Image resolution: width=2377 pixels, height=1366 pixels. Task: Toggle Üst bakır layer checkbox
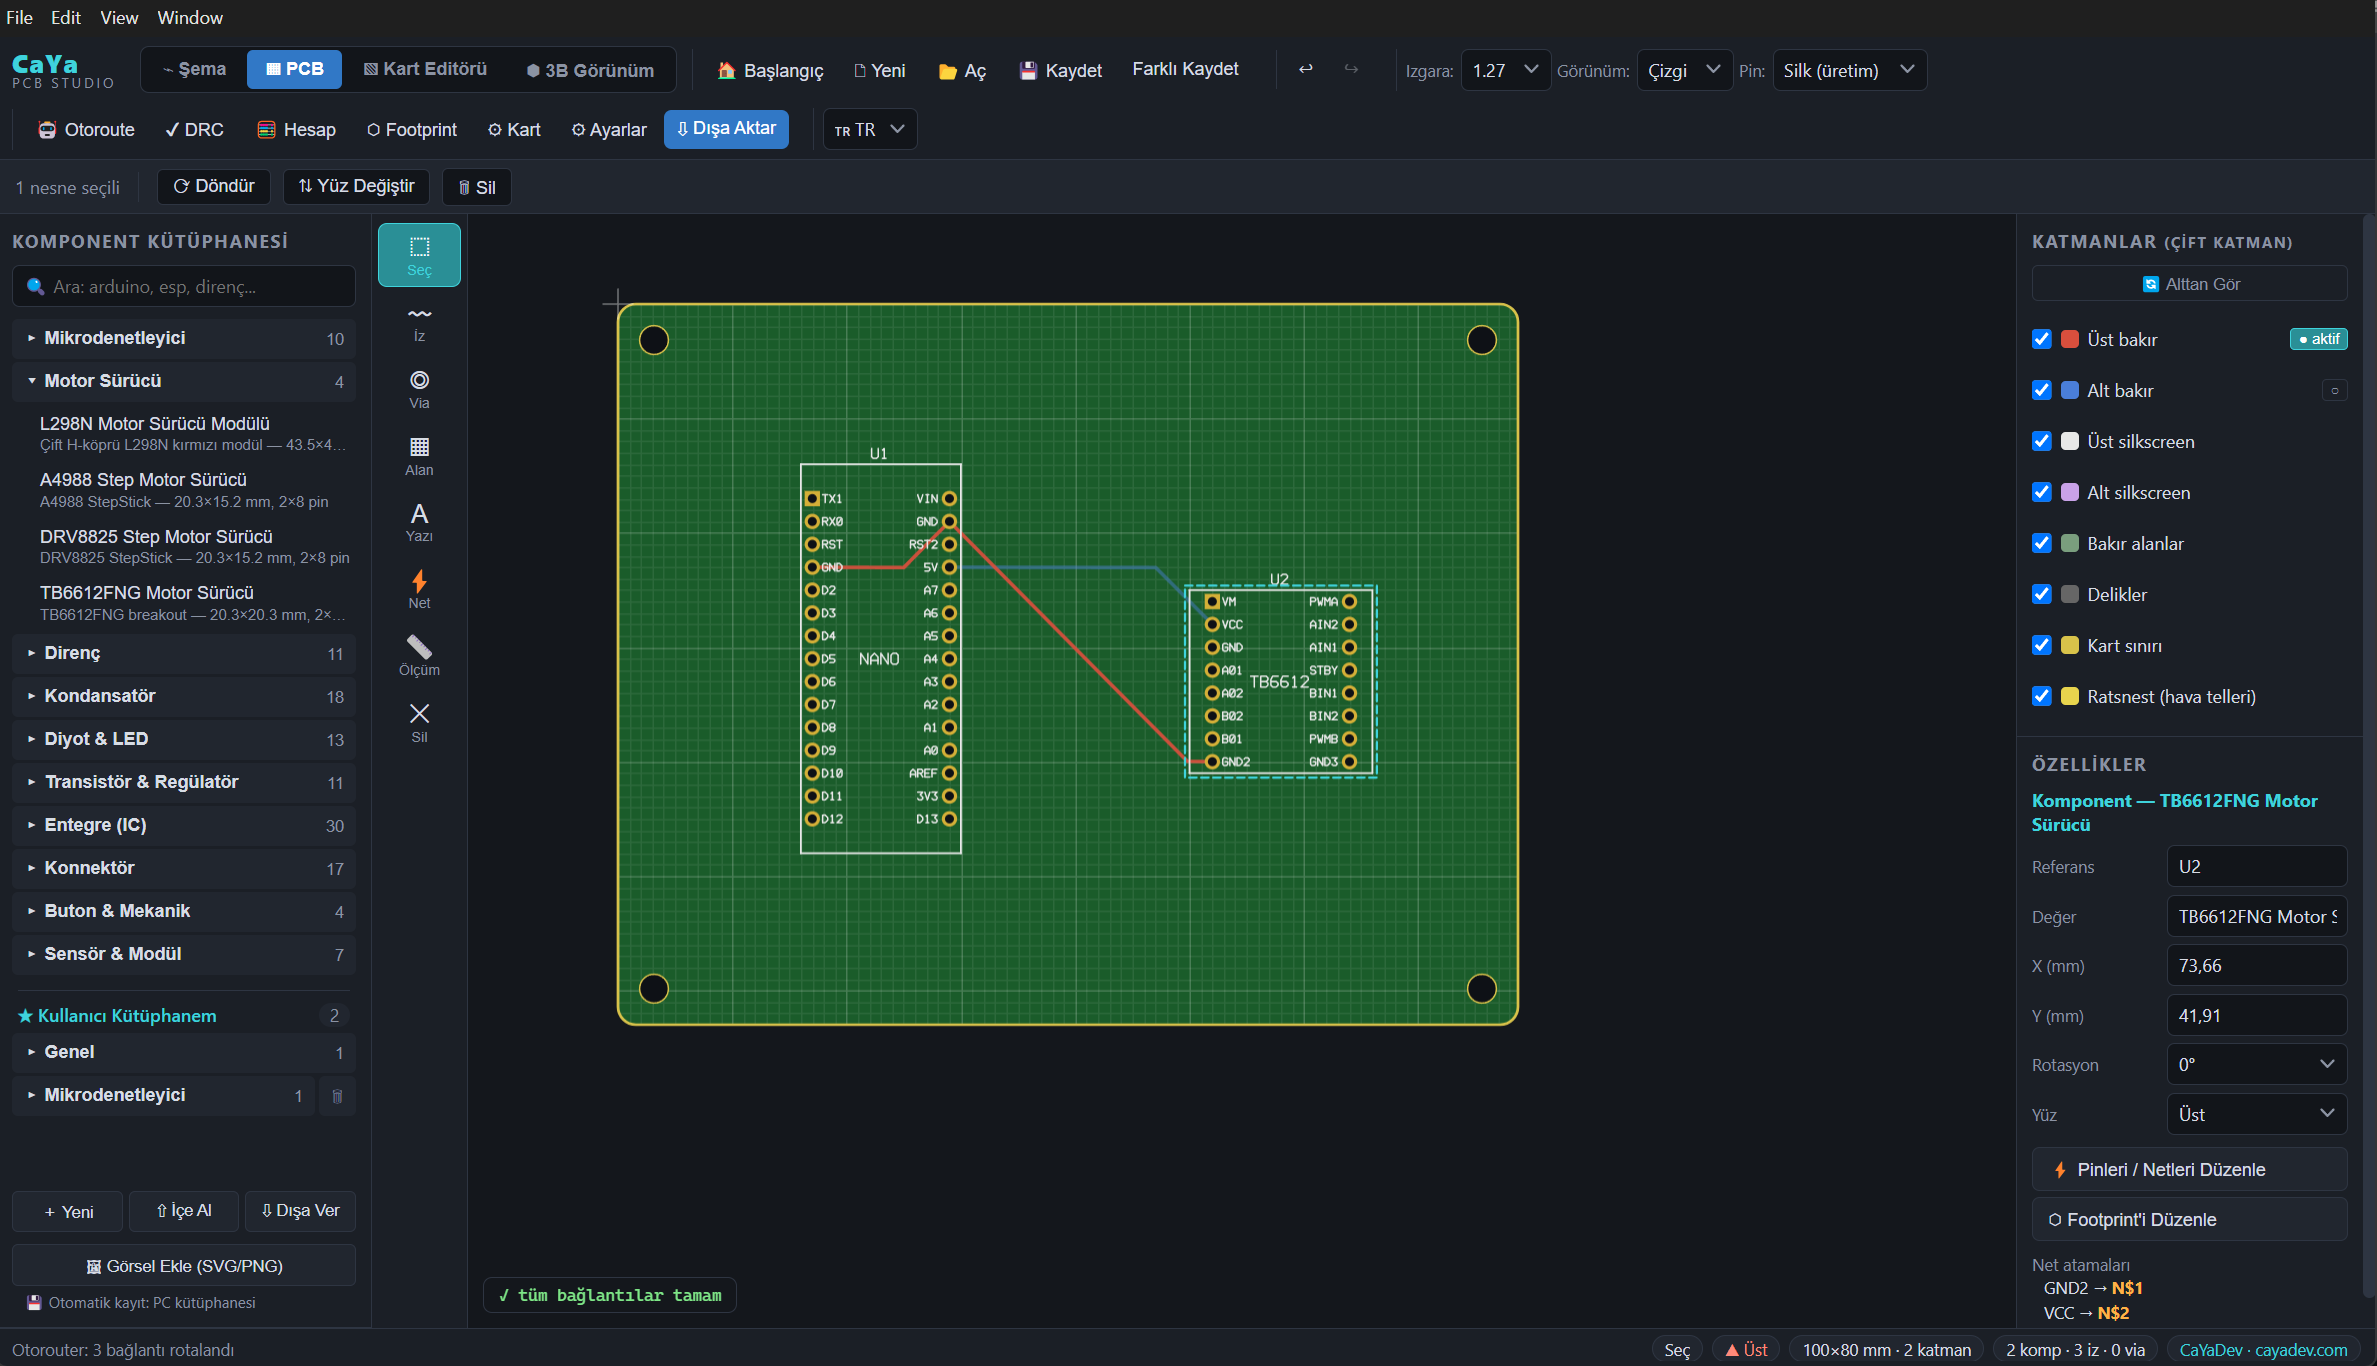pyautogui.click(x=2042, y=339)
